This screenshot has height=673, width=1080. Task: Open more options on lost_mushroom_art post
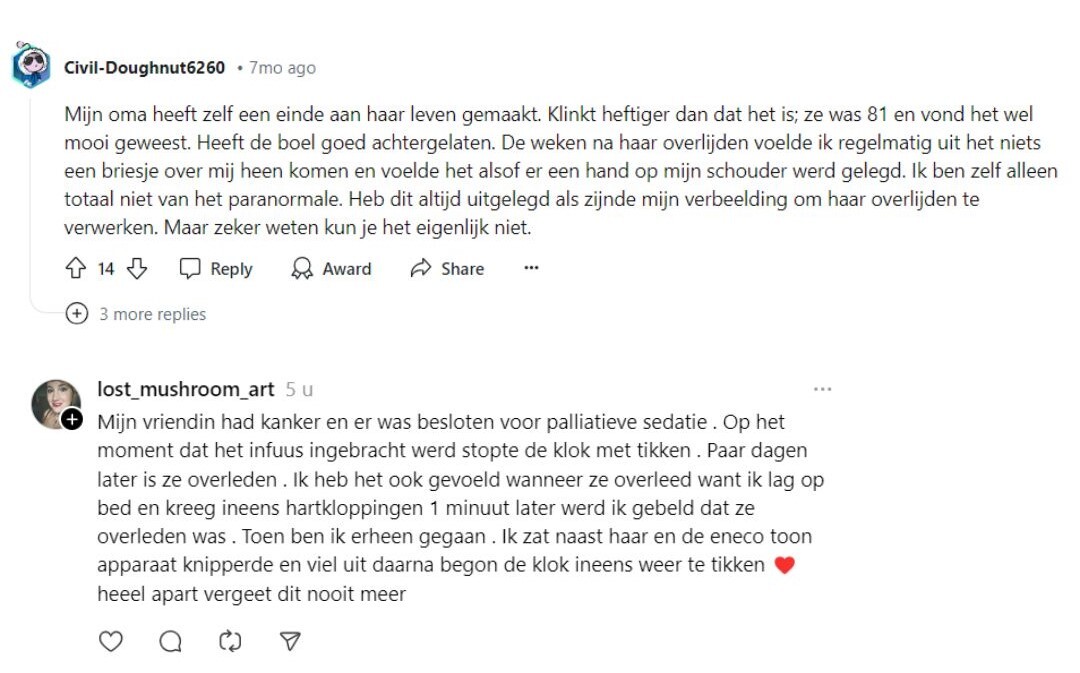coord(822,389)
